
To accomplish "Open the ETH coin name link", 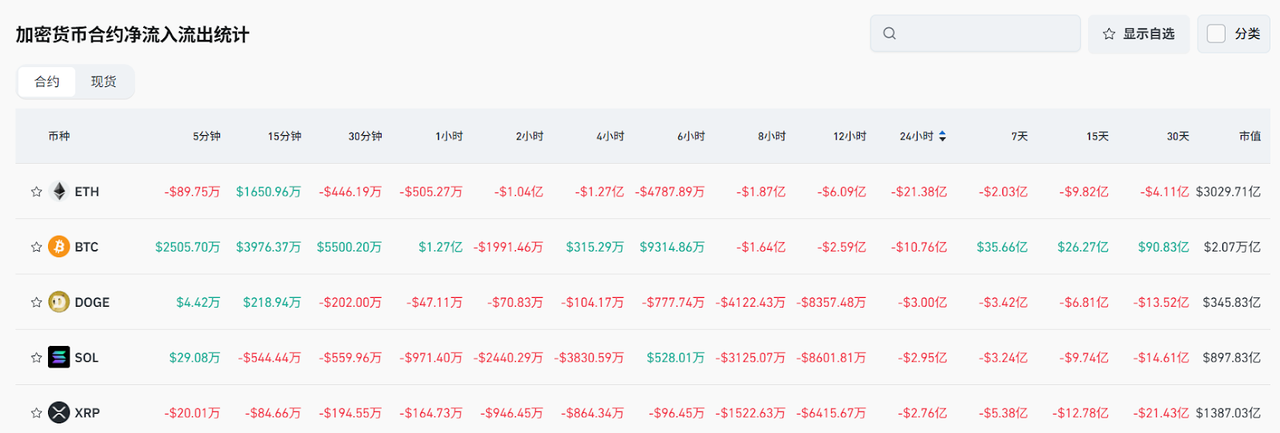I will [x=87, y=191].
